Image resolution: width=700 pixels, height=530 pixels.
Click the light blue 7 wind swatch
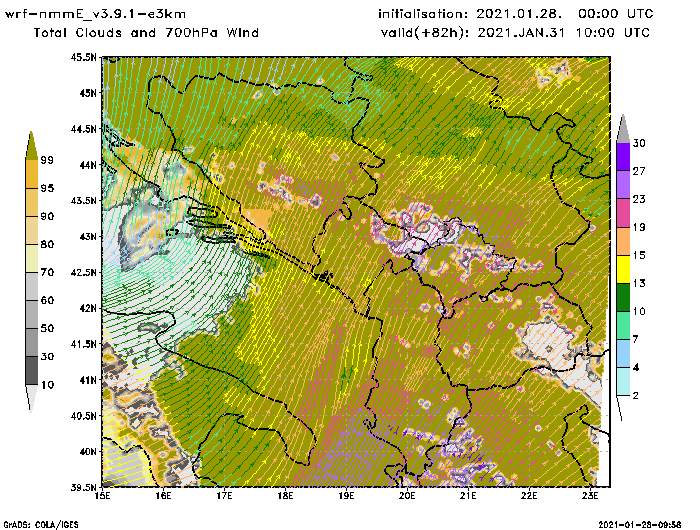(x=623, y=354)
